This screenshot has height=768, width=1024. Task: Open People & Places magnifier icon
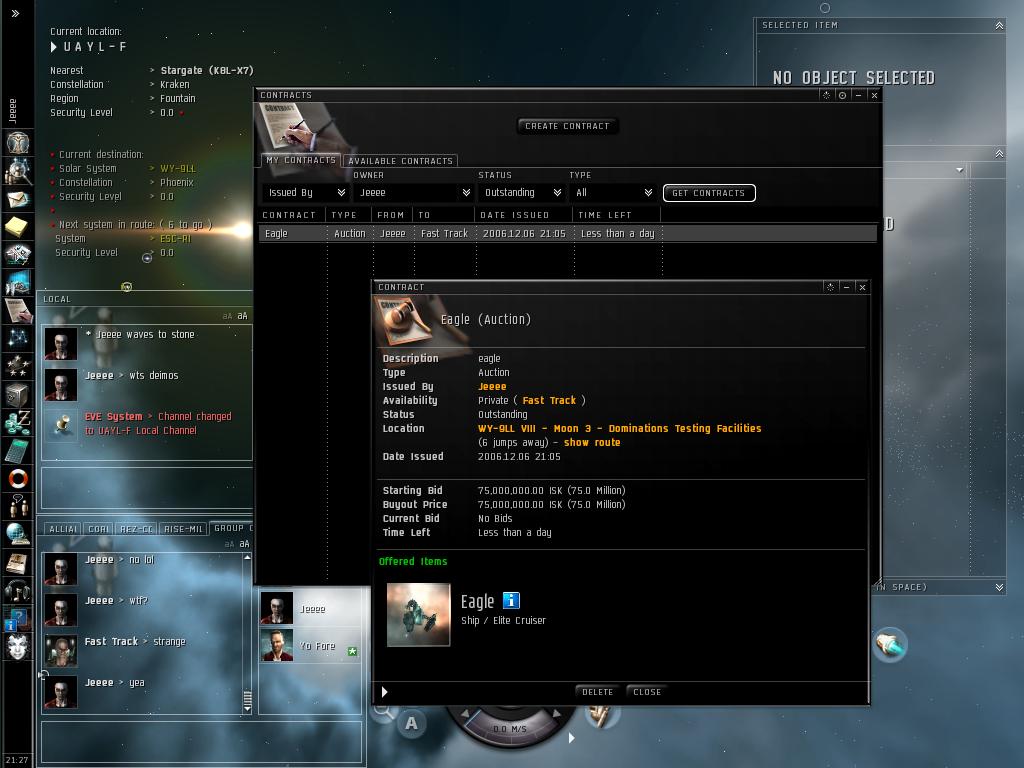pos(18,171)
